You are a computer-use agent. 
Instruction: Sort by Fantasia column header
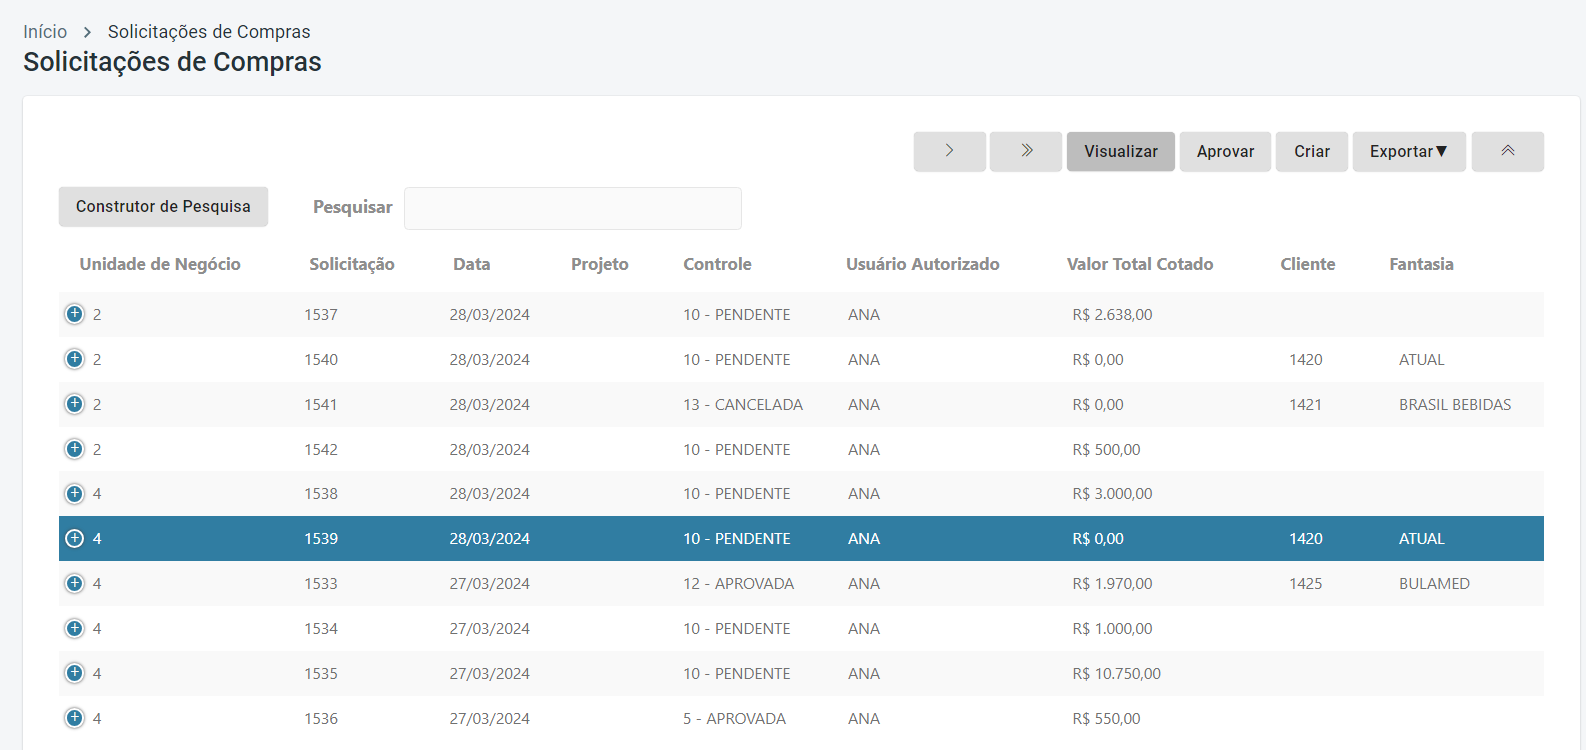tap(1421, 264)
